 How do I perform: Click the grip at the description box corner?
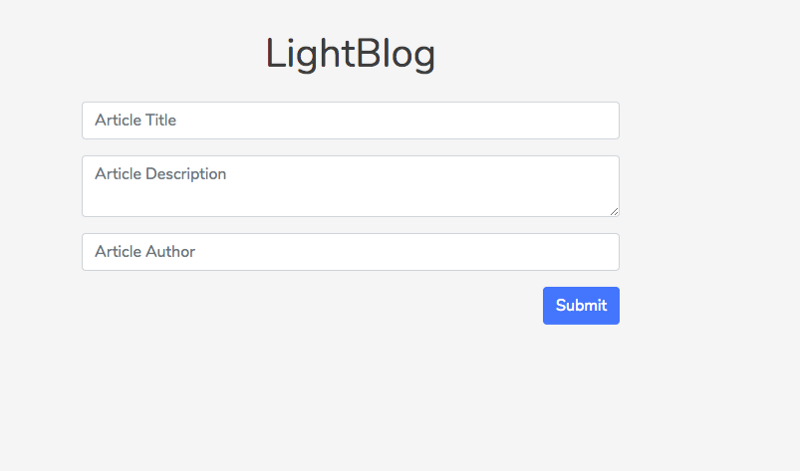(x=614, y=211)
